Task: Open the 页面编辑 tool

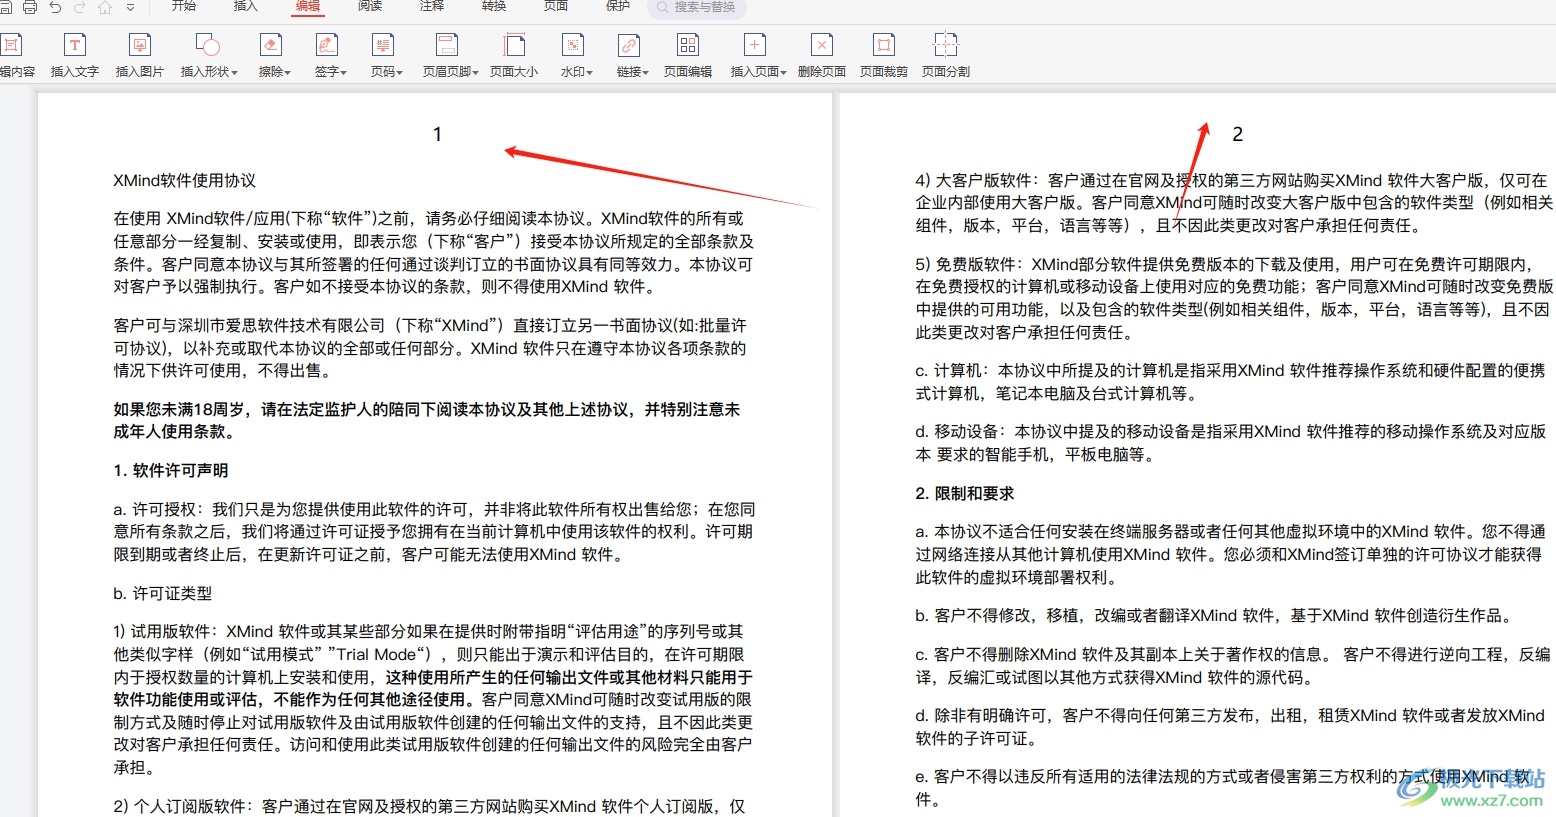Action: click(x=688, y=55)
